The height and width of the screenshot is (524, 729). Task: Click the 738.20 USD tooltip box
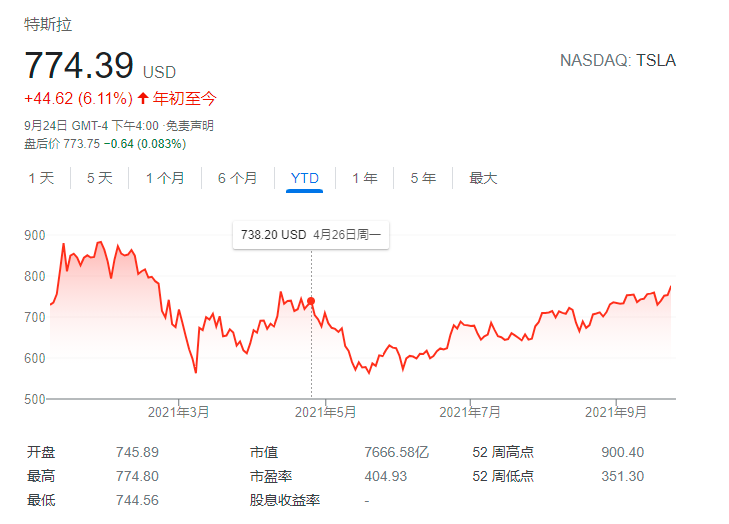(311, 235)
